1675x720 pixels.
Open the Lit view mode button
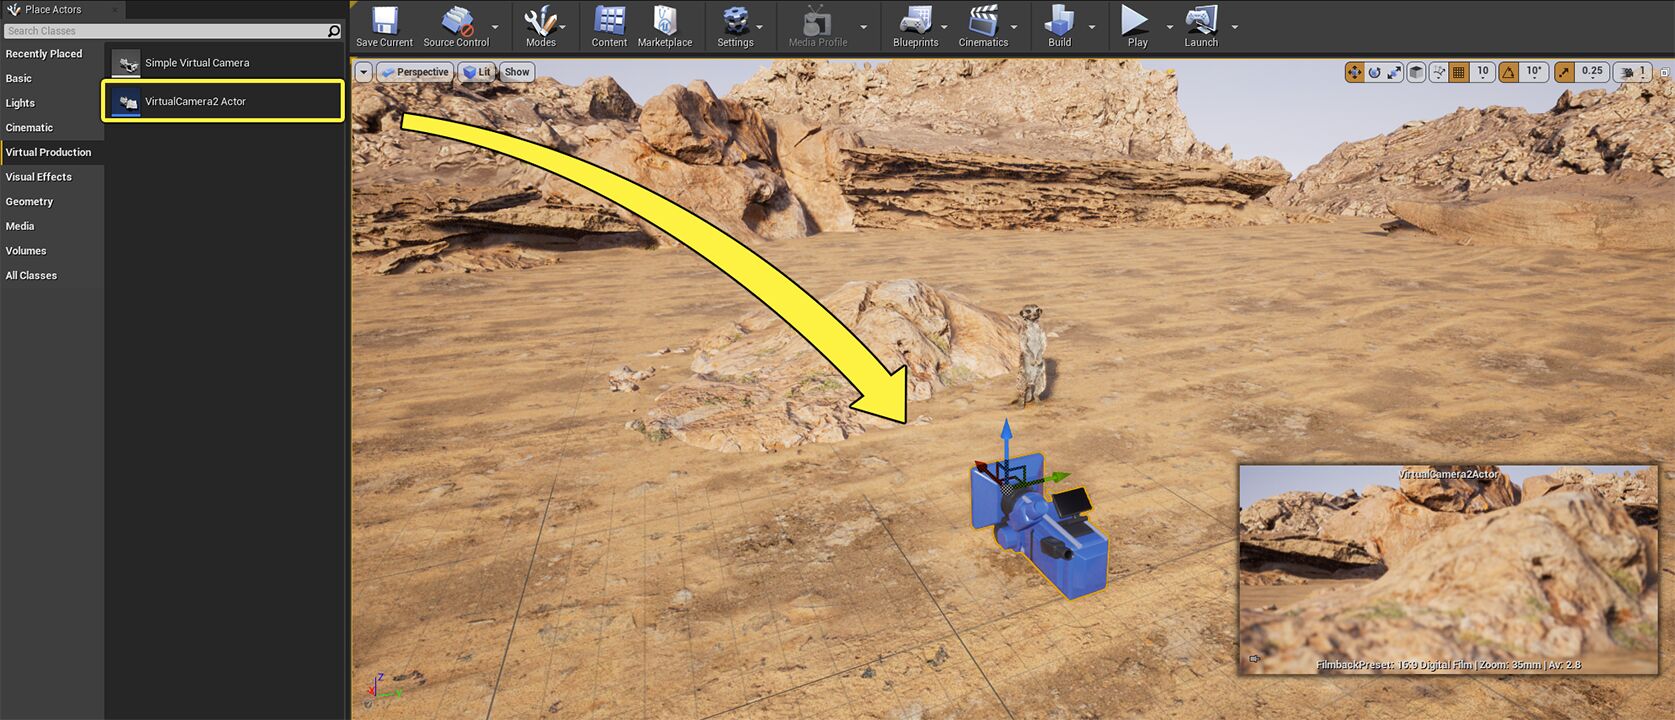click(x=477, y=72)
